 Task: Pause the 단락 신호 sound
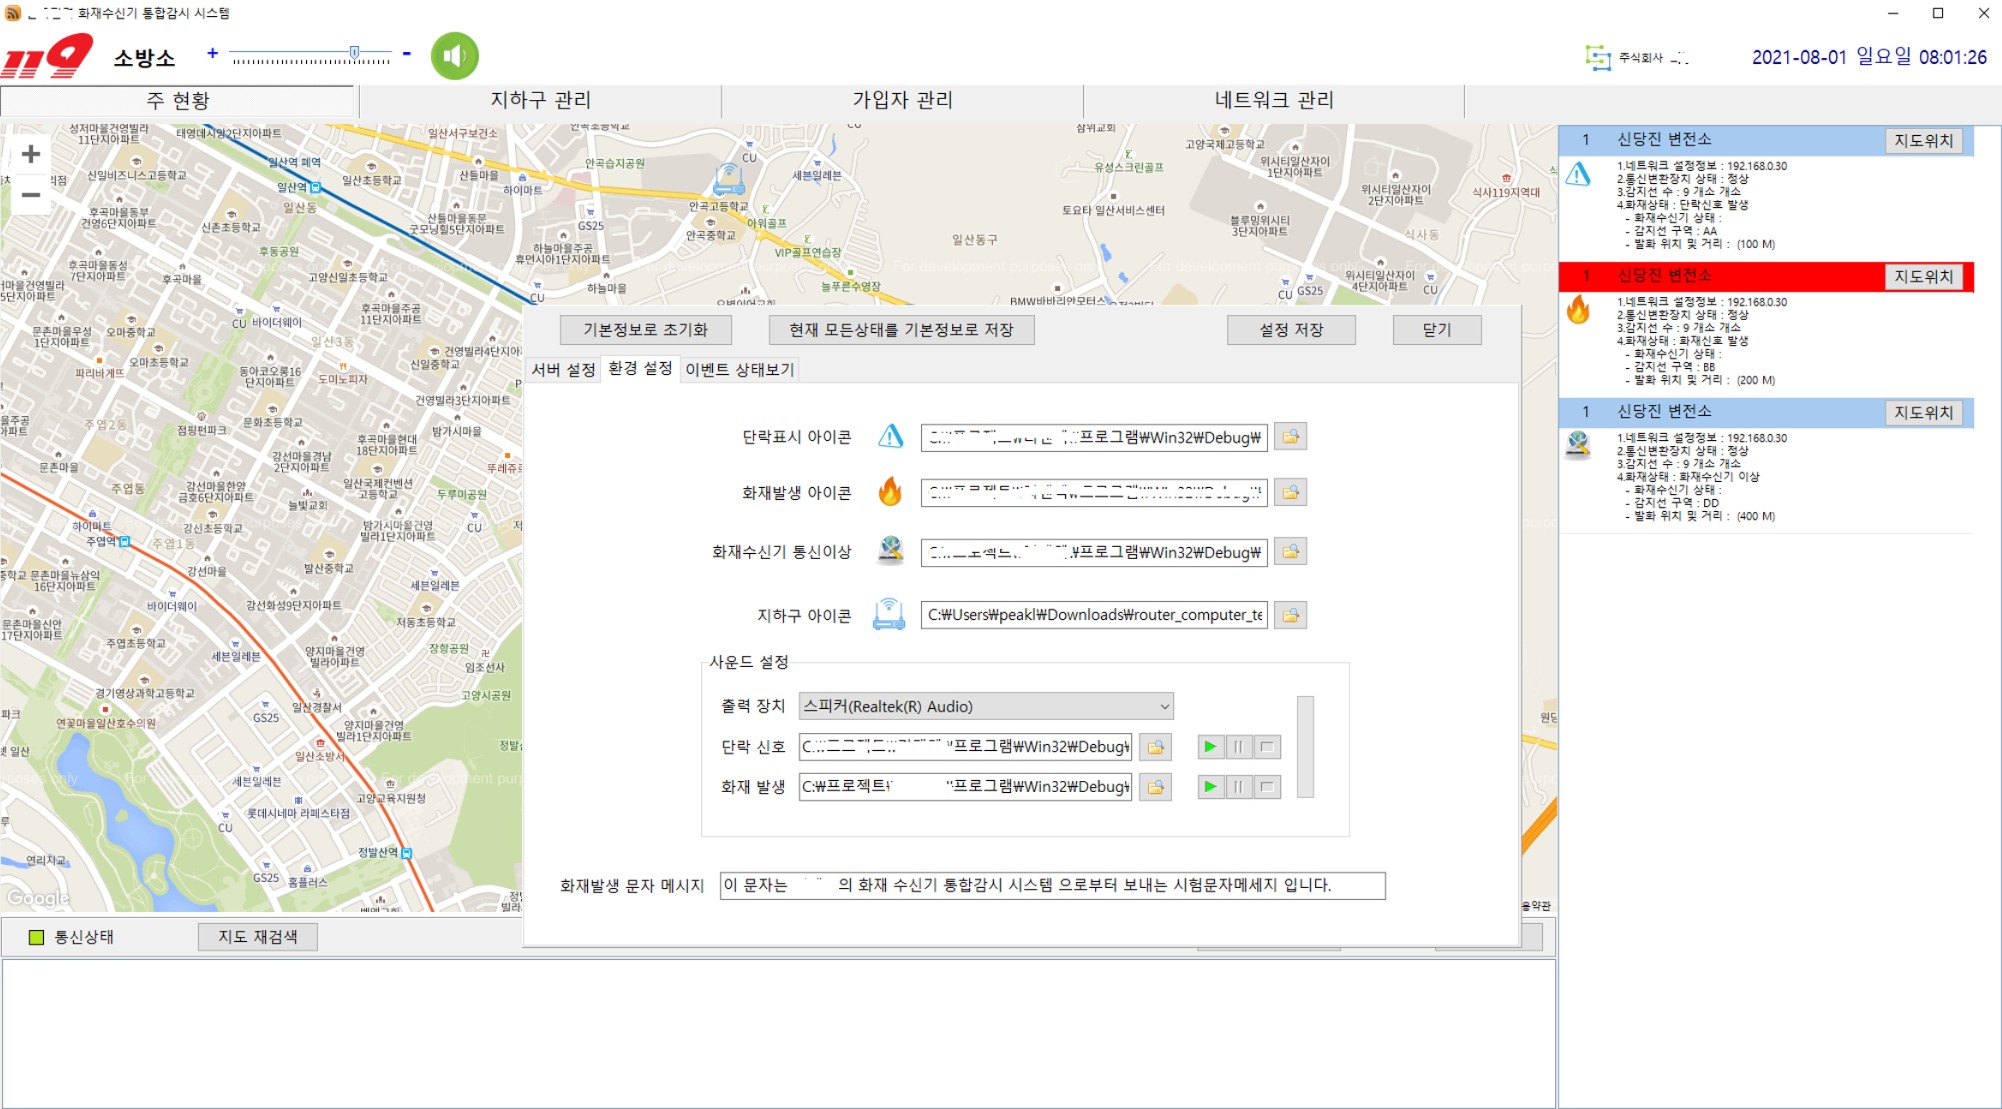pos(1238,747)
